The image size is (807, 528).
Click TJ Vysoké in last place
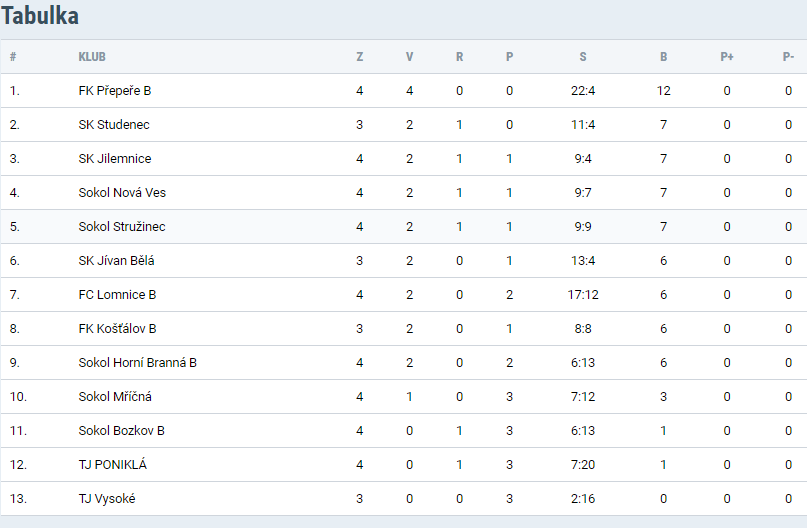tap(107, 499)
